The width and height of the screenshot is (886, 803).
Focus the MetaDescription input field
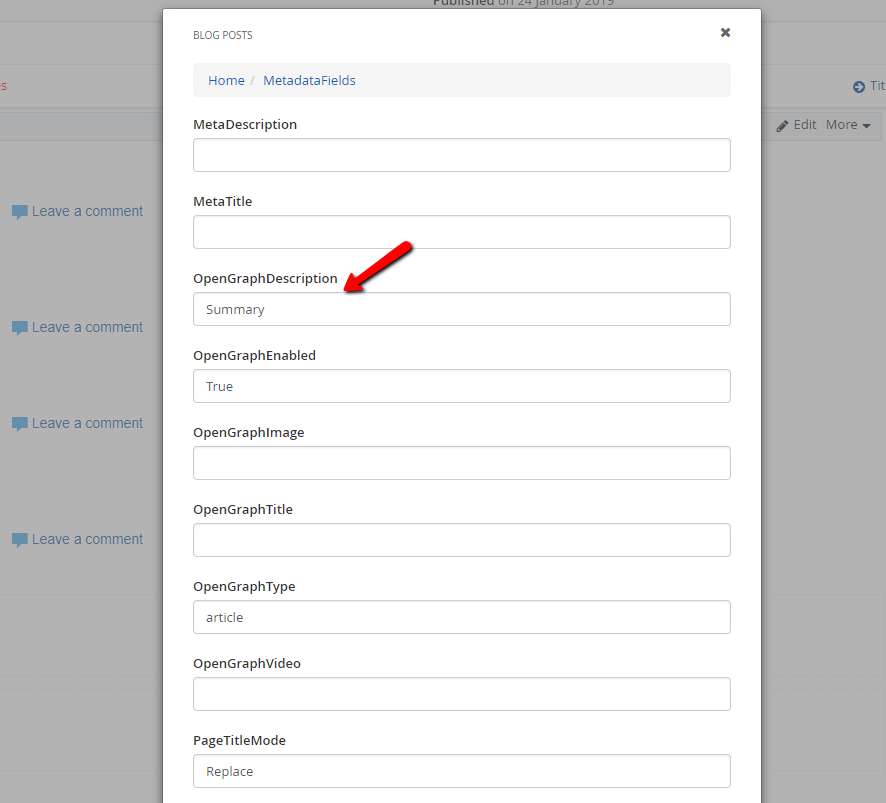[461, 155]
